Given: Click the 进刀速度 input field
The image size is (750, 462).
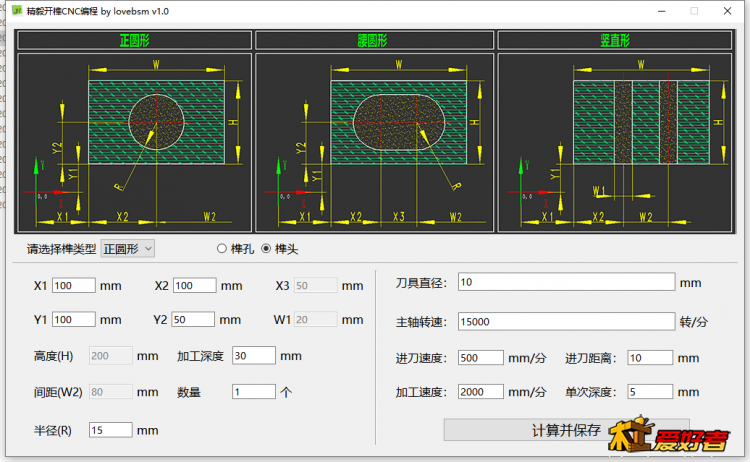Looking at the screenshot, I should point(481,358).
